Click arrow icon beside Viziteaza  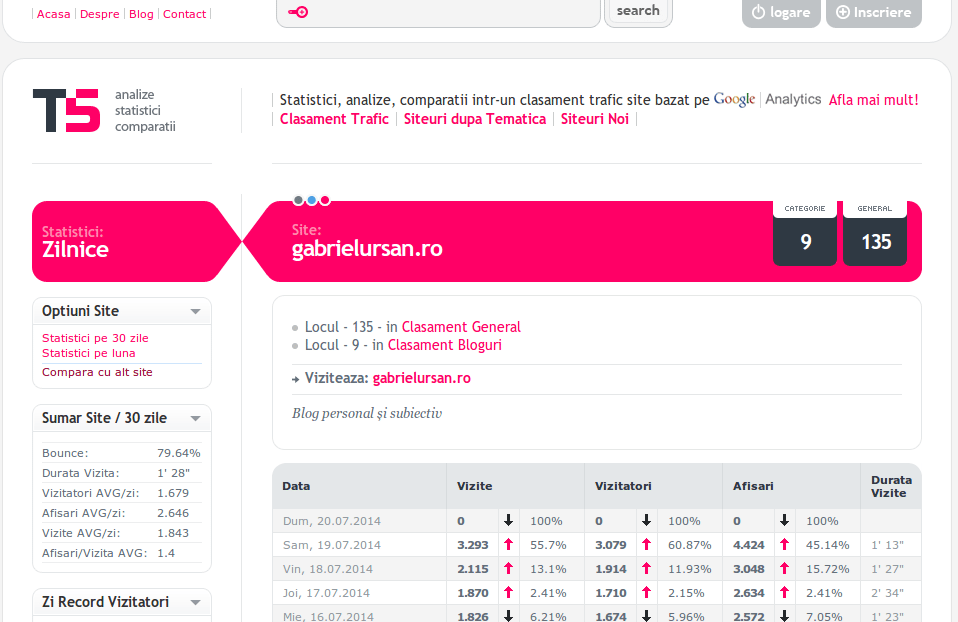click(x=296, y=379)
